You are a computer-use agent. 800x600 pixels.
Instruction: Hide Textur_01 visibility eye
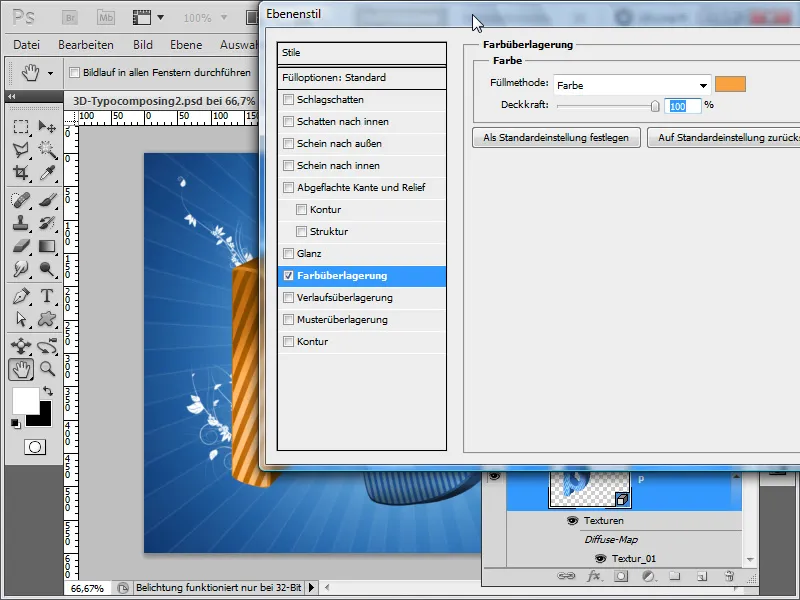point(601,559)
